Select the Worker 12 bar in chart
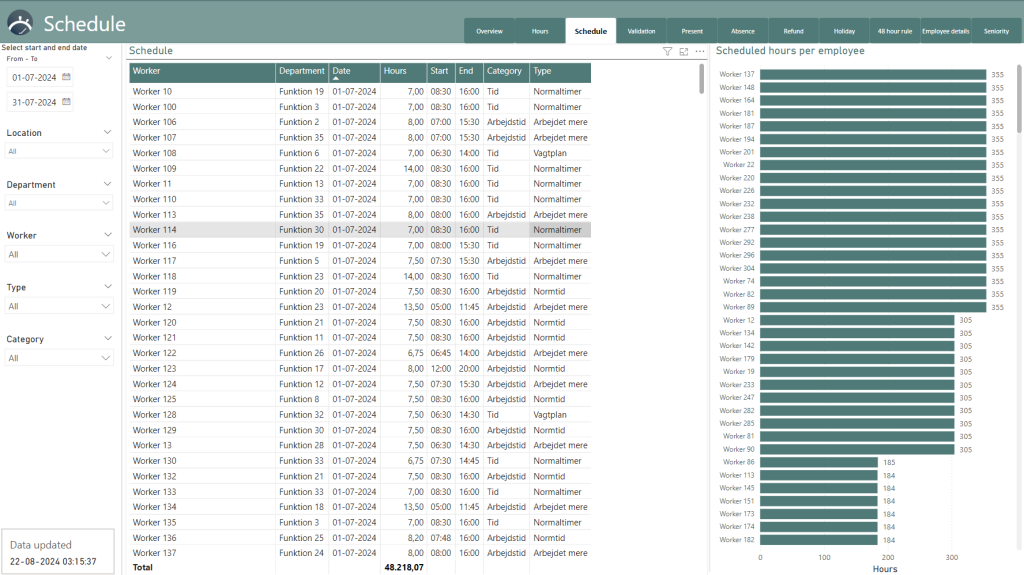The width and height of the screenshot is (1024, 575). coord(857,320)
